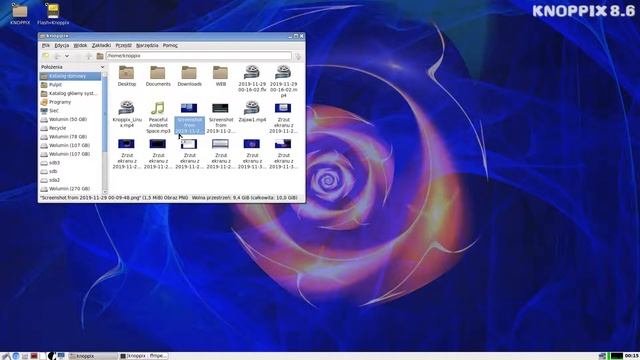The width and height of the screenshot is (640, 360).
Task: Click the go button beside path field
Action: pos(298,56)
